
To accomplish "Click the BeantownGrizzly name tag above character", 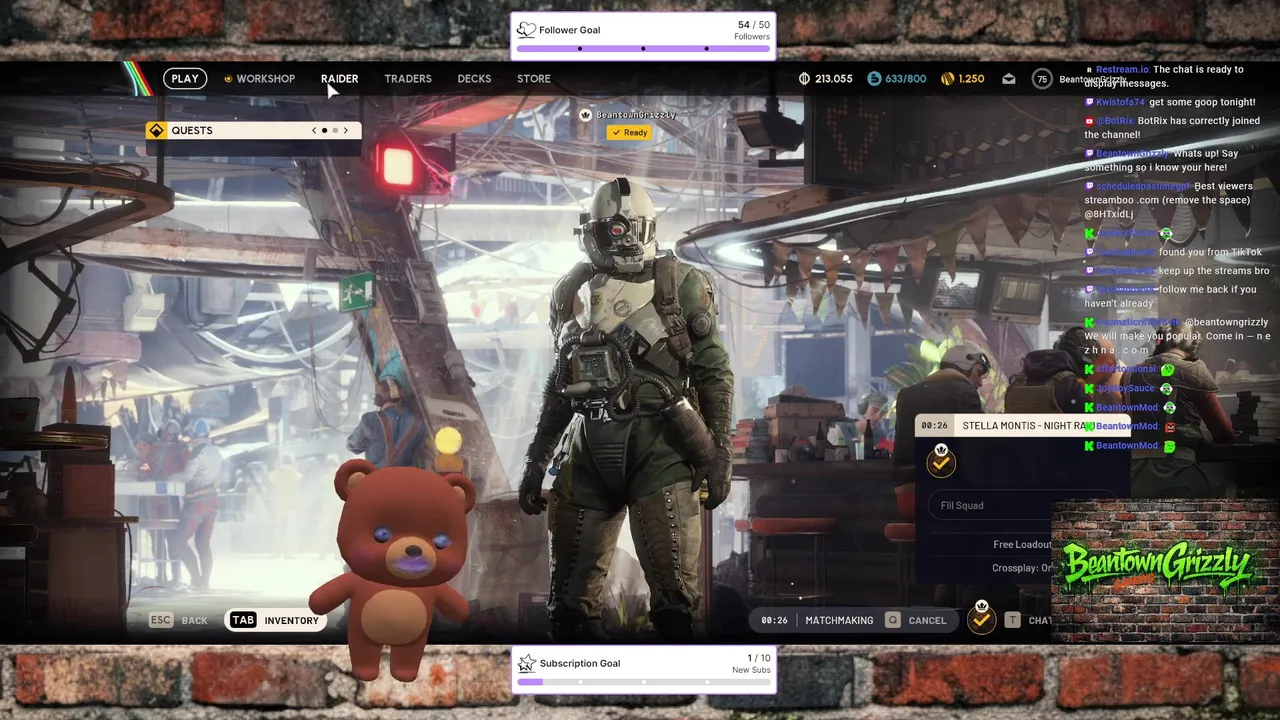I will [636, 115].
